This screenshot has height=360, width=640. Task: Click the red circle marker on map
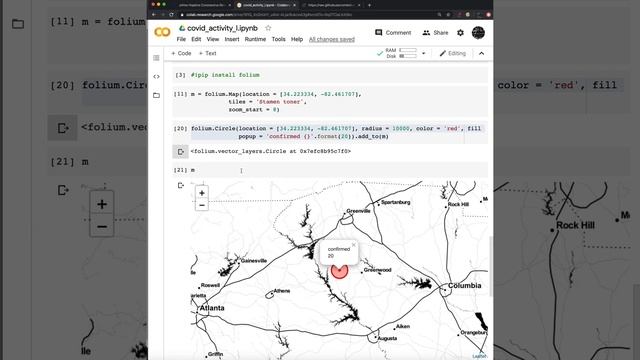pyautogui.click(x=339, y=271)
